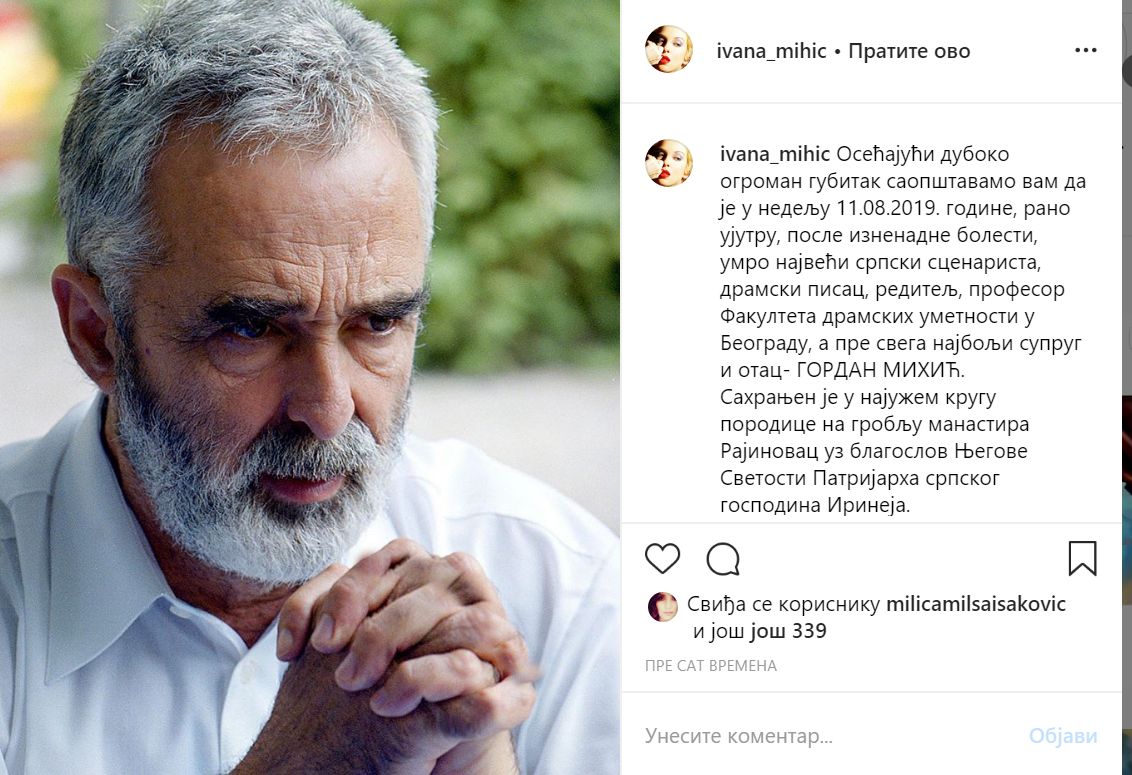Click ivana_mihic avatar beside the caption
Image resolution: width=1132 pixels, height=775 pixels.
669,163
